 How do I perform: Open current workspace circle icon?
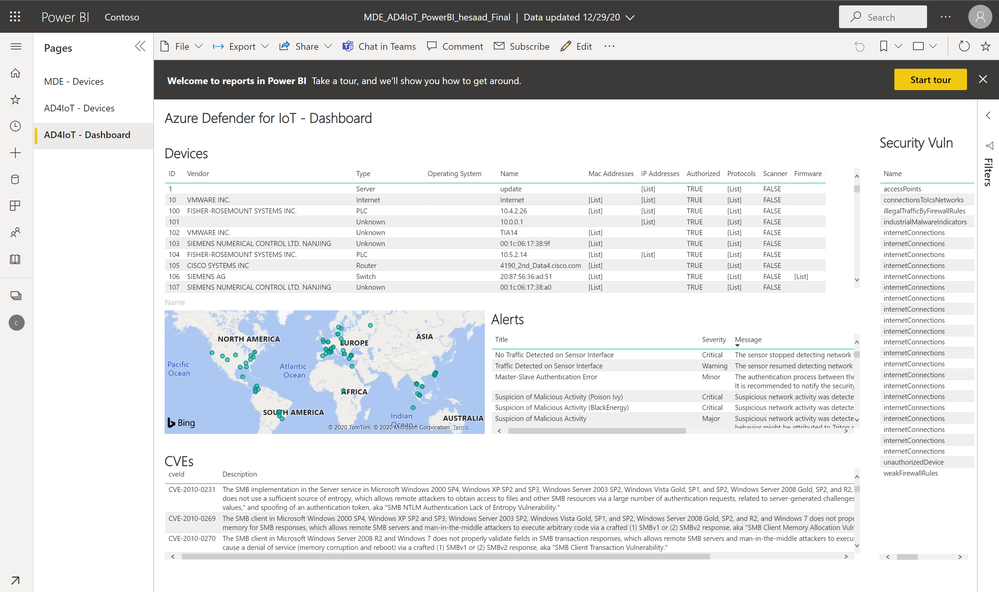click(x=17, y=323)
